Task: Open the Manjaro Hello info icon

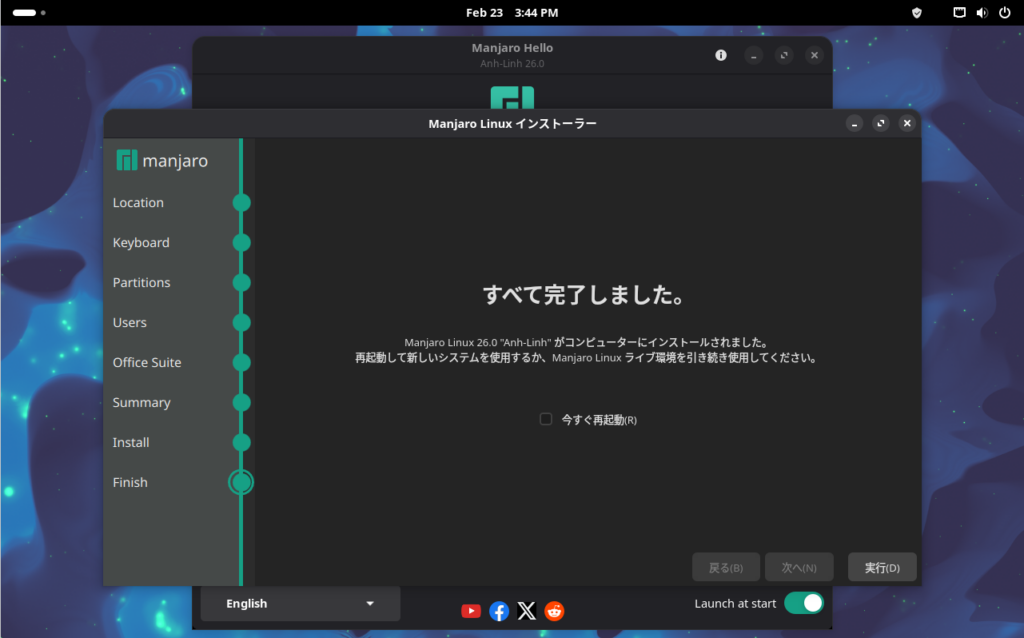Action: pyautogui.click(x=721, y=55)
